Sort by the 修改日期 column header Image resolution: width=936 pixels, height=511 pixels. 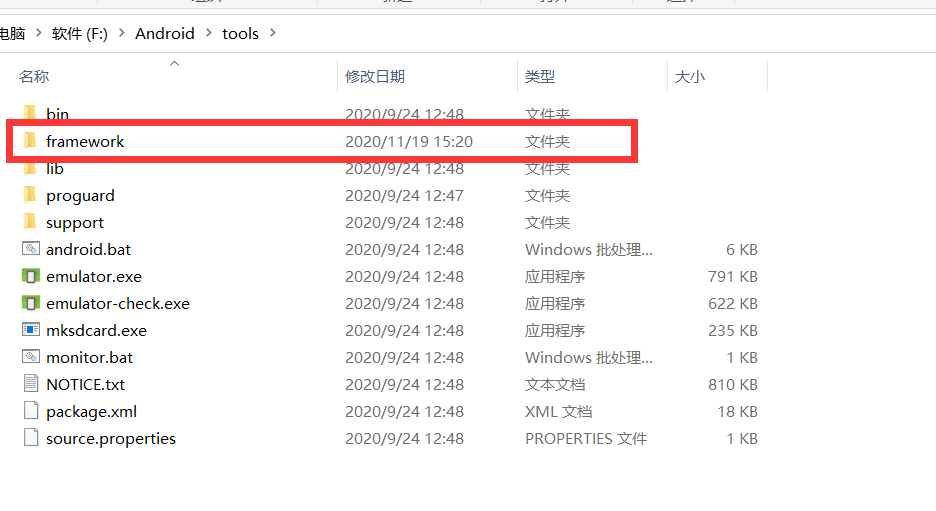tap(375, 76)
